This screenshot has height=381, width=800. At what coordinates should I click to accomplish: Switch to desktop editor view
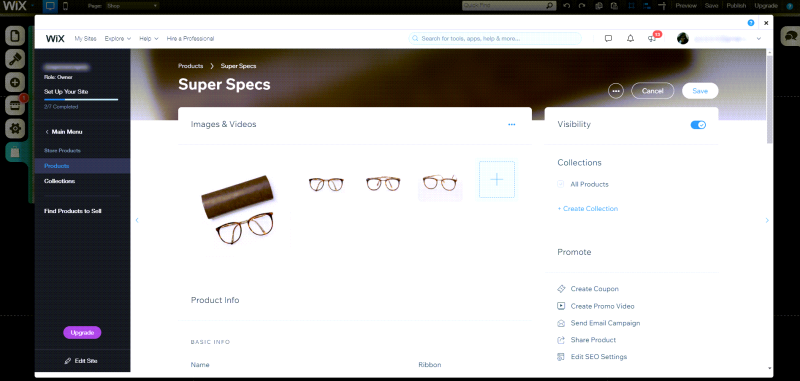(50, 6)
